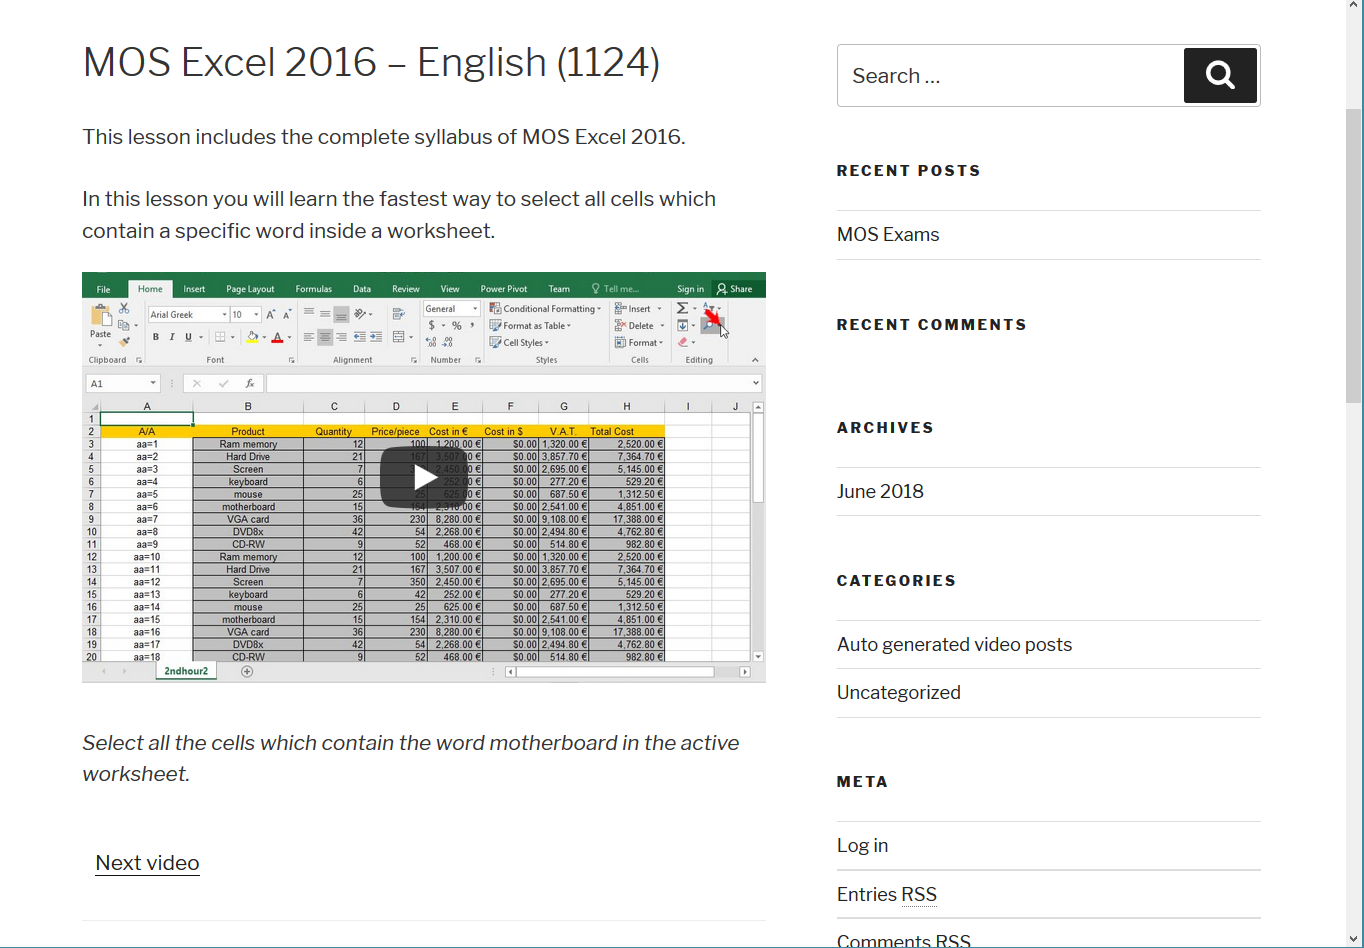Expand the Excel formula bar
1364x948 pixels.
coord(756,383)
